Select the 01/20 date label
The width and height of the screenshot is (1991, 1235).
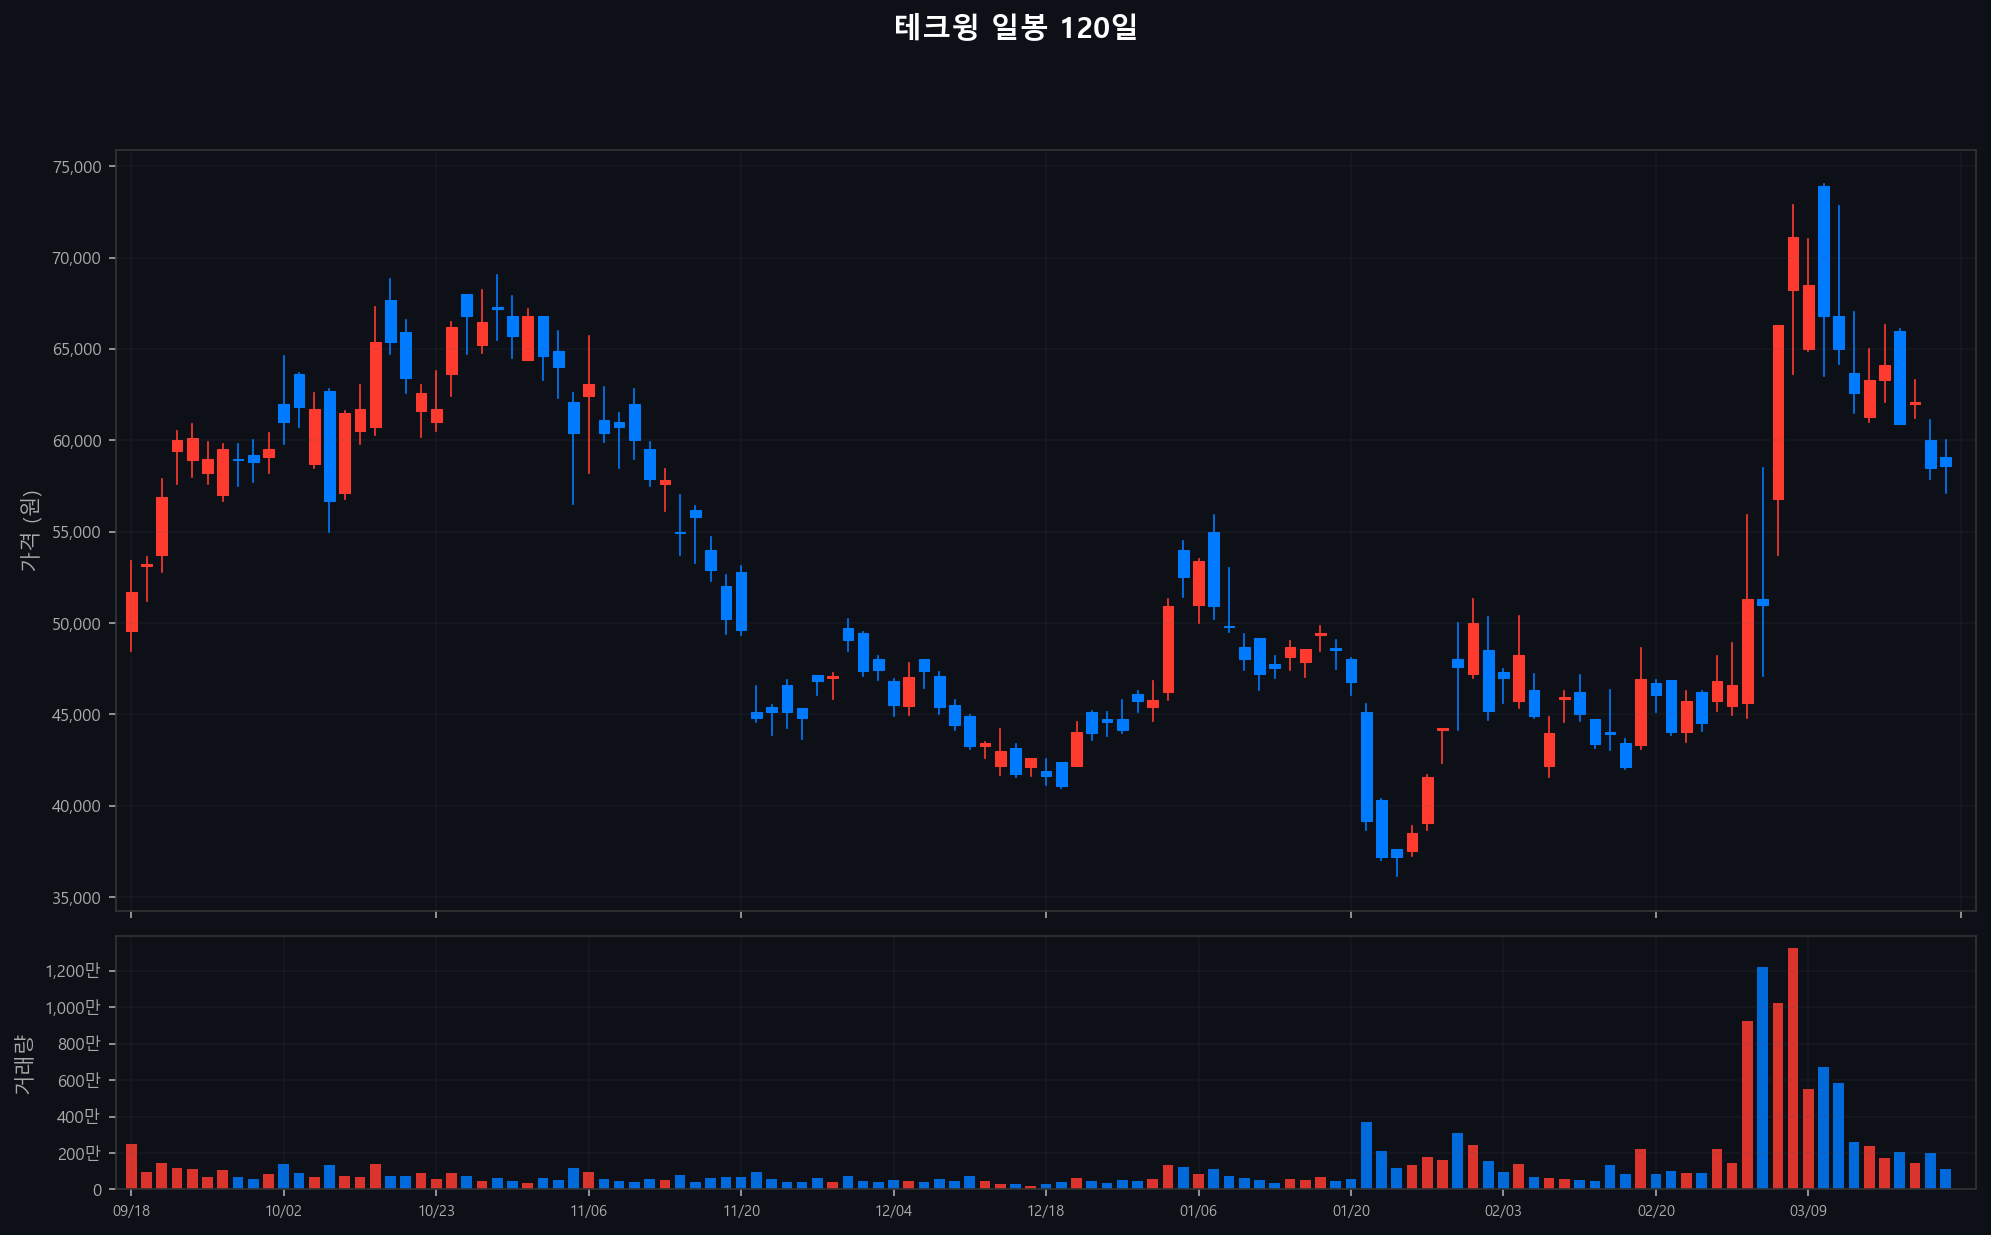point(1351,1211)
